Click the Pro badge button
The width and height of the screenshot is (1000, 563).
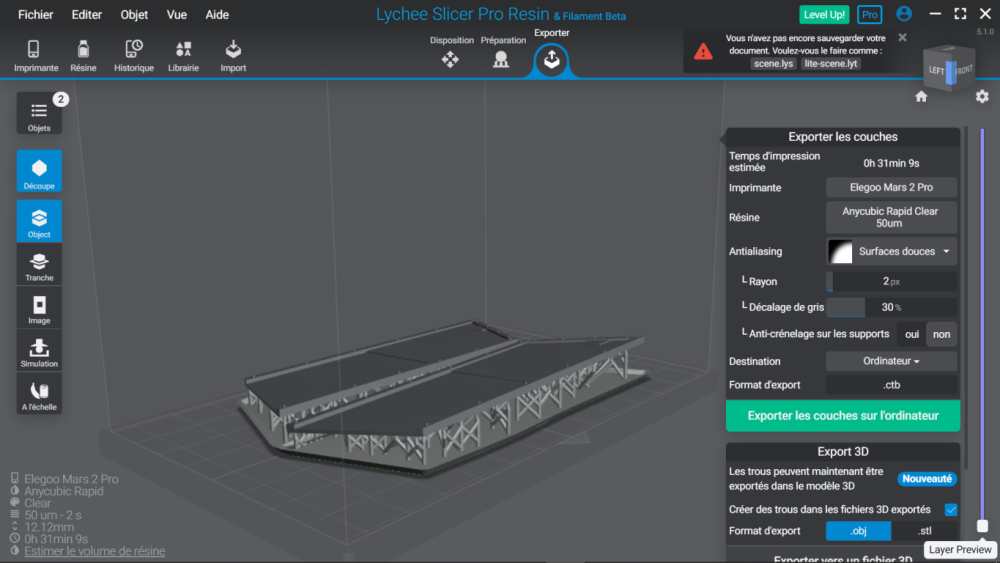pos(869,15)
